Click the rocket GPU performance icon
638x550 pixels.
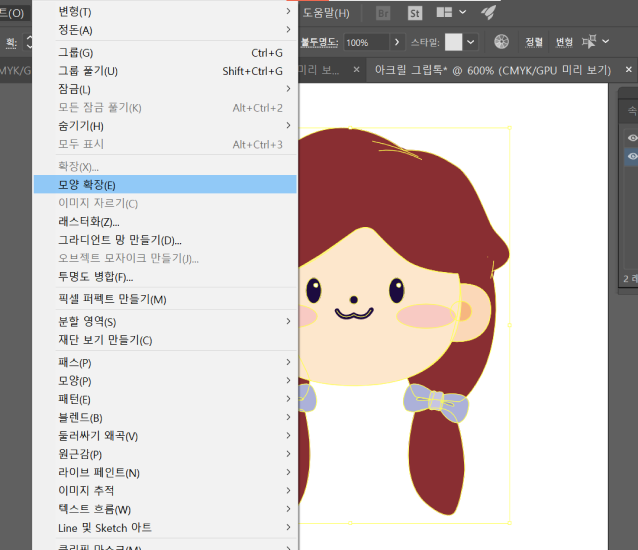pyautogui.click(x=488, y=13)
